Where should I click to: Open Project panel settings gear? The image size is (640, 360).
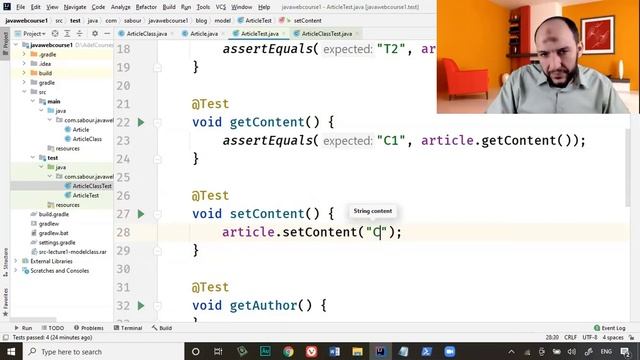(x=95, y=33)
